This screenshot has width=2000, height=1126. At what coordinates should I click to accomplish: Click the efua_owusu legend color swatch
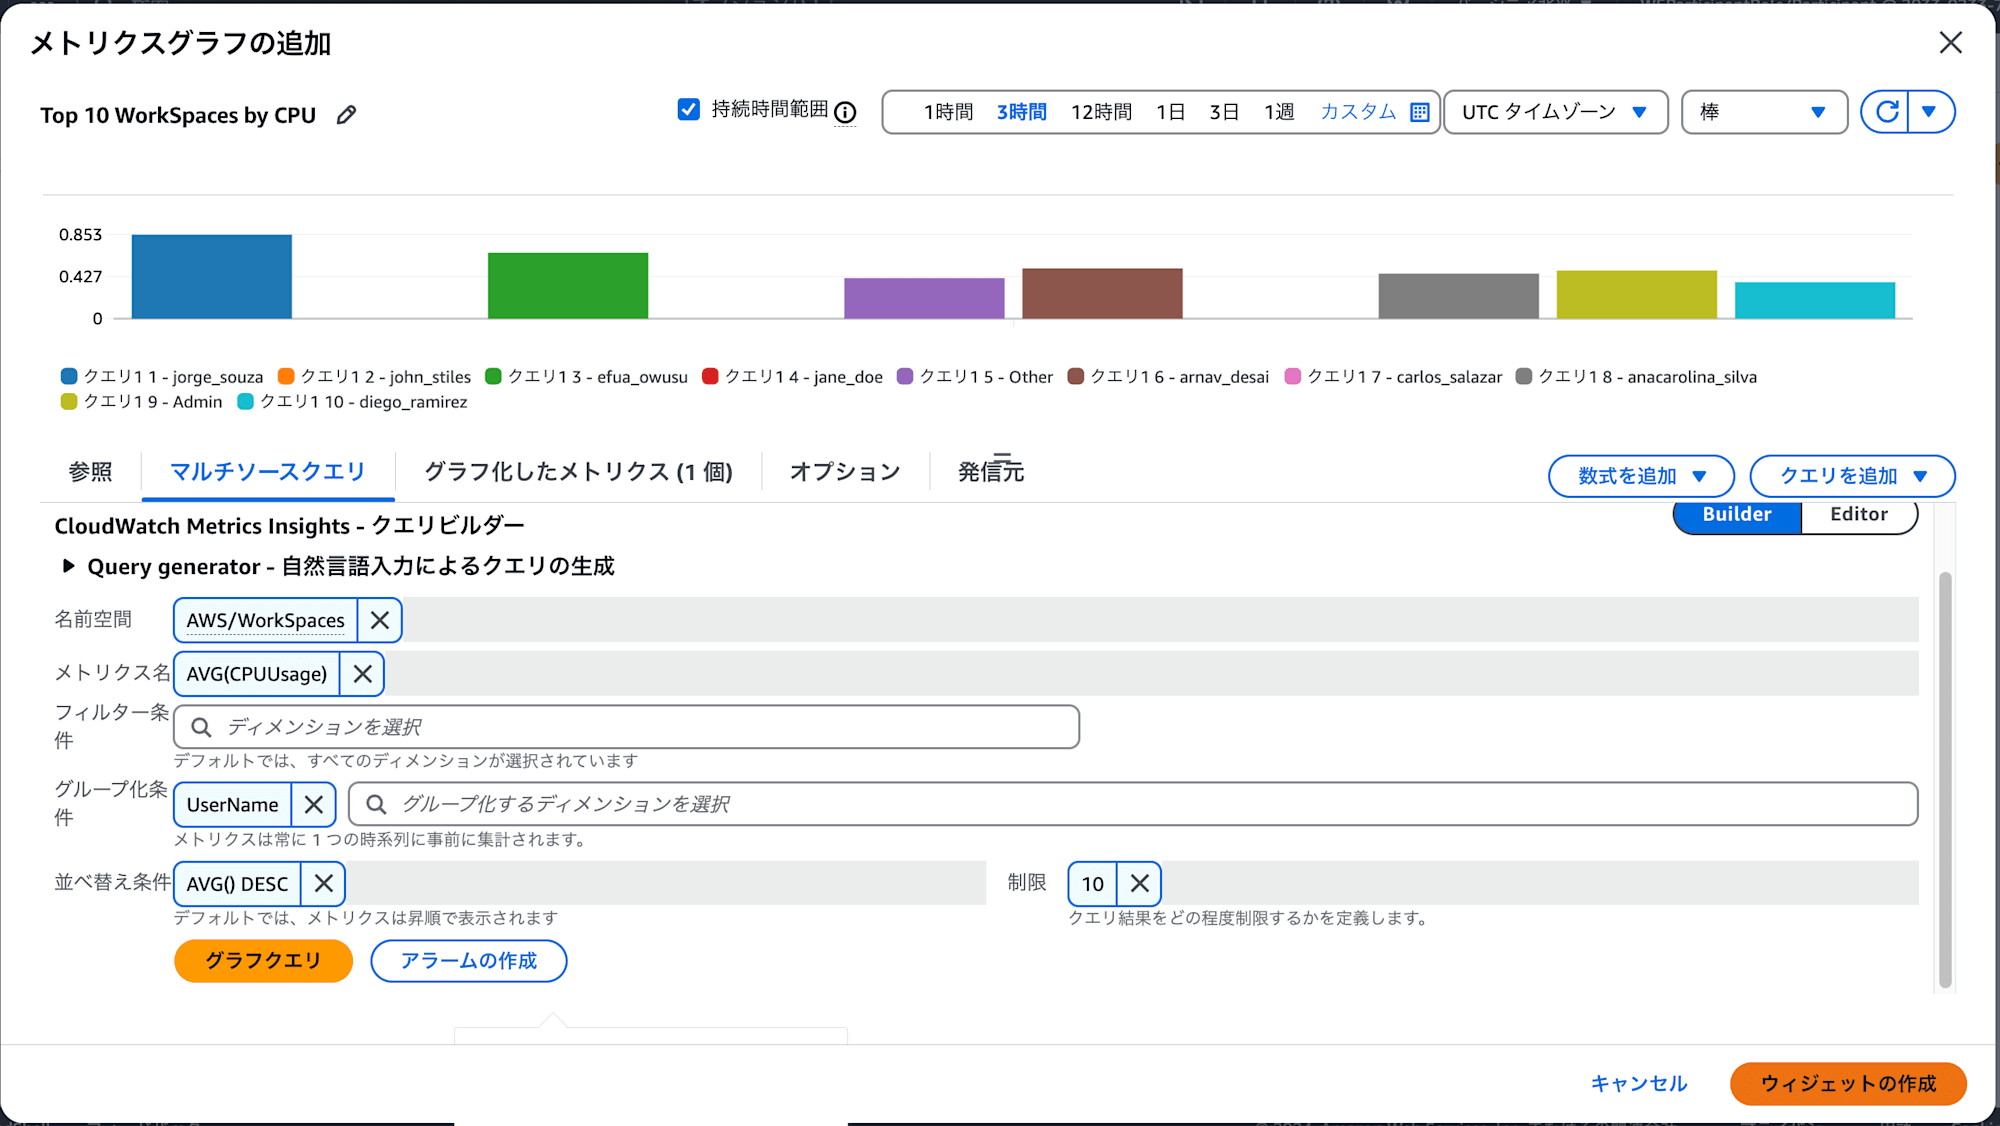(493, 377)
